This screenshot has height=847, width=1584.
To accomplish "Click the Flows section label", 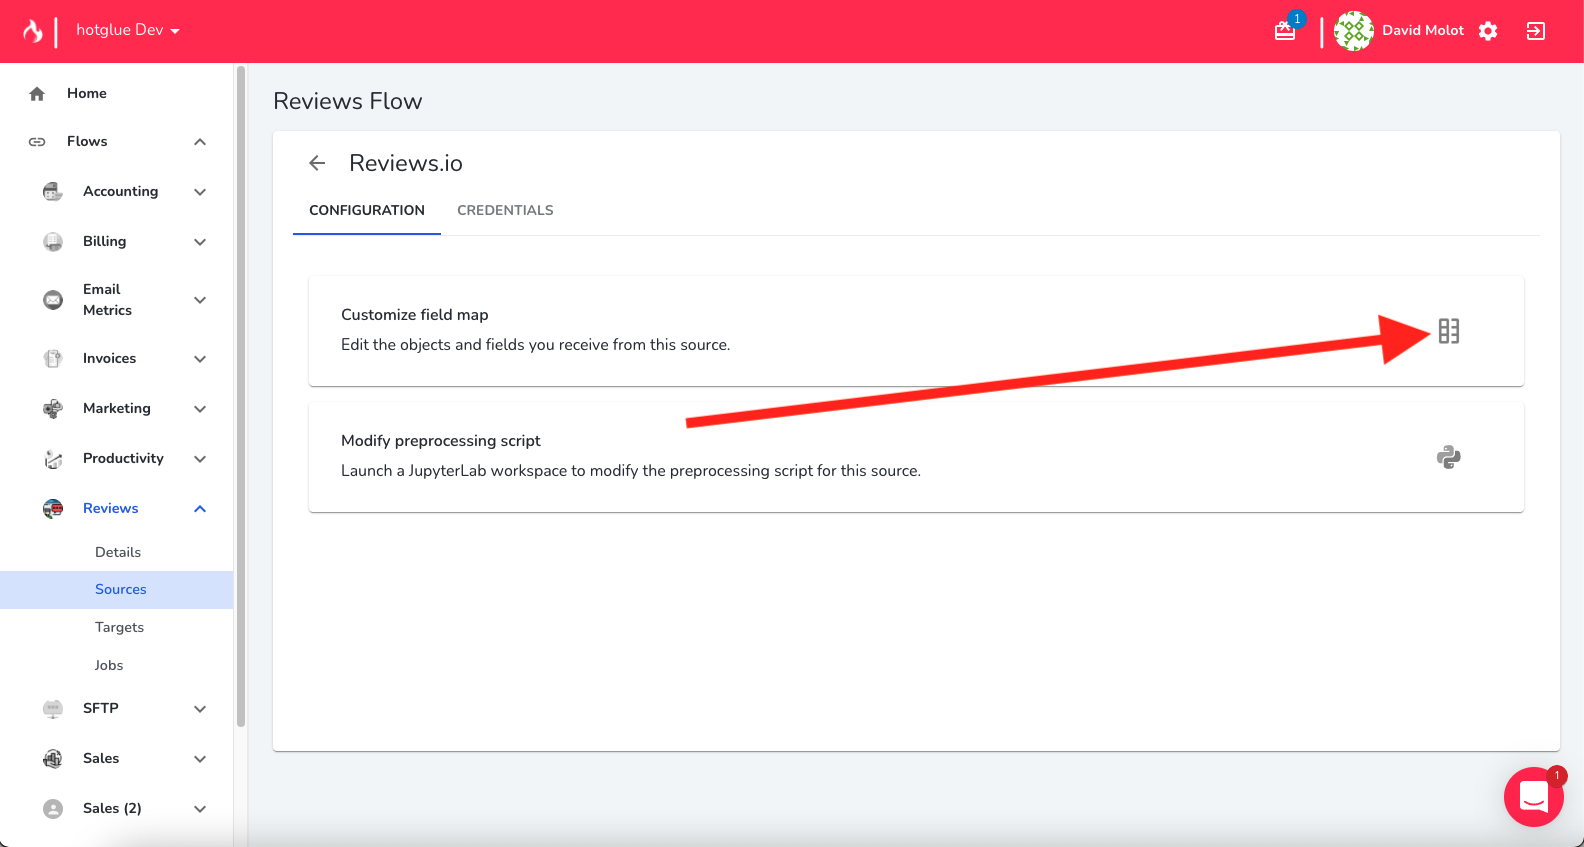I will (x=87, y=141).
